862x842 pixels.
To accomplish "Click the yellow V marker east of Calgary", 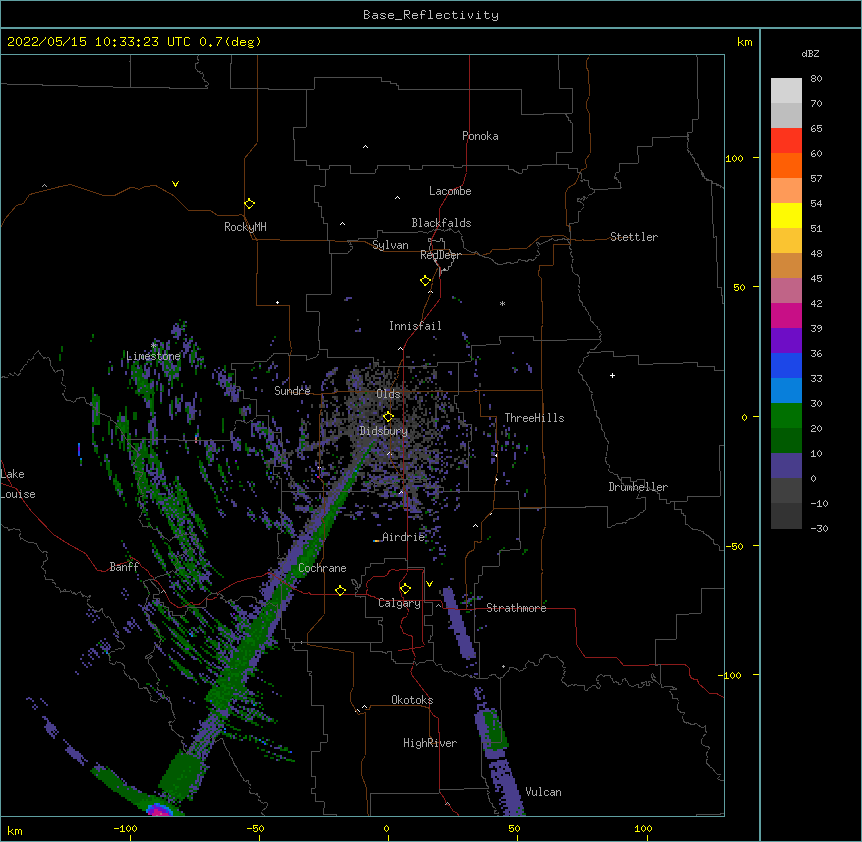I will tap(429, 584).
